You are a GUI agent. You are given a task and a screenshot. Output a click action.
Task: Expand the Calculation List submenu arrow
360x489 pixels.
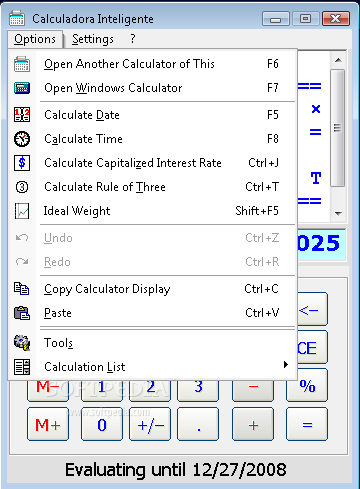[286, 365]
